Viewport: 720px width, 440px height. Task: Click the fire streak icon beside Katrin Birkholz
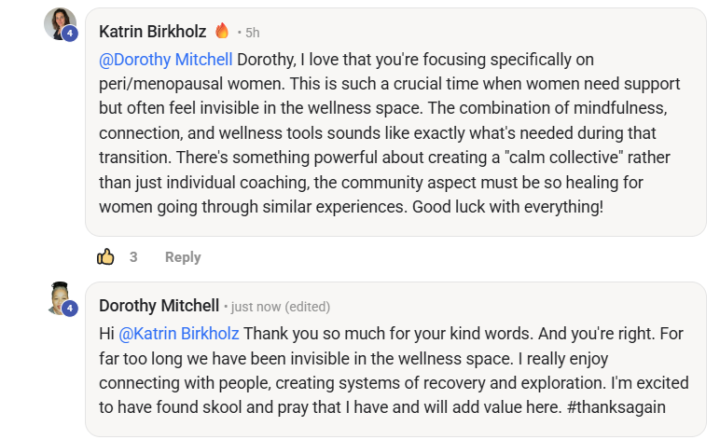point(222,31)
